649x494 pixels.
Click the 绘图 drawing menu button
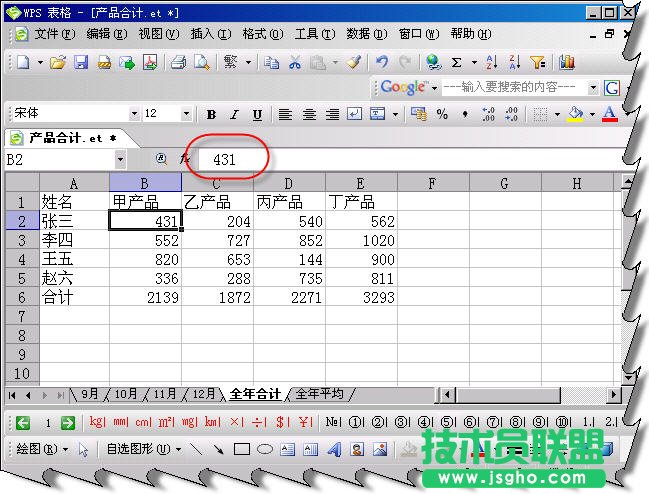click(41, 449)
